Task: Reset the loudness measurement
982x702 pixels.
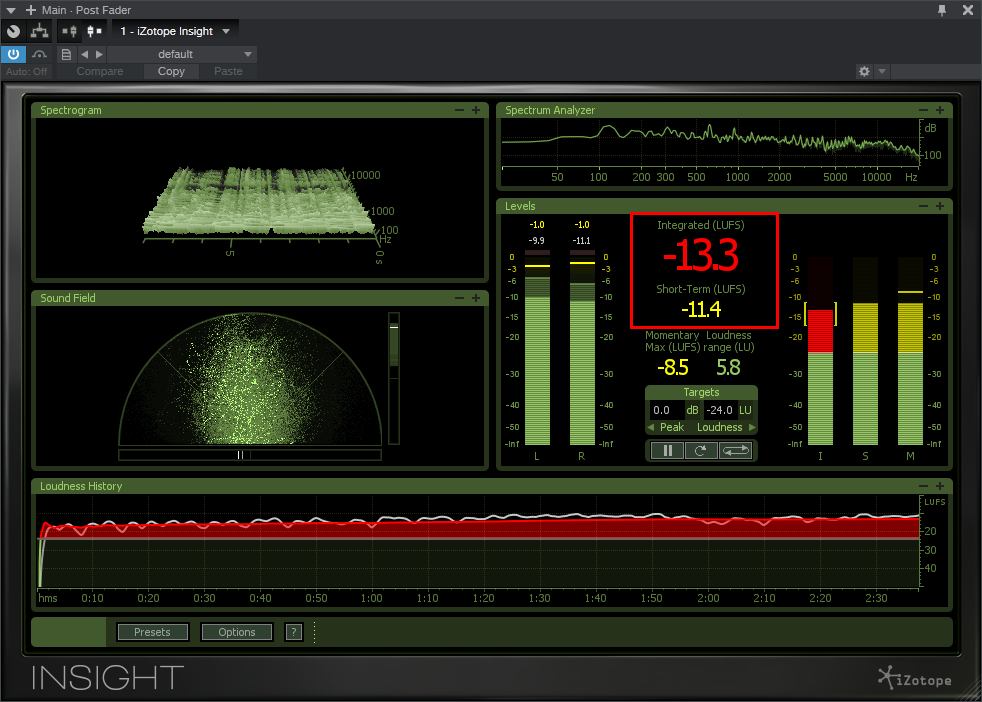Action: 701,450
